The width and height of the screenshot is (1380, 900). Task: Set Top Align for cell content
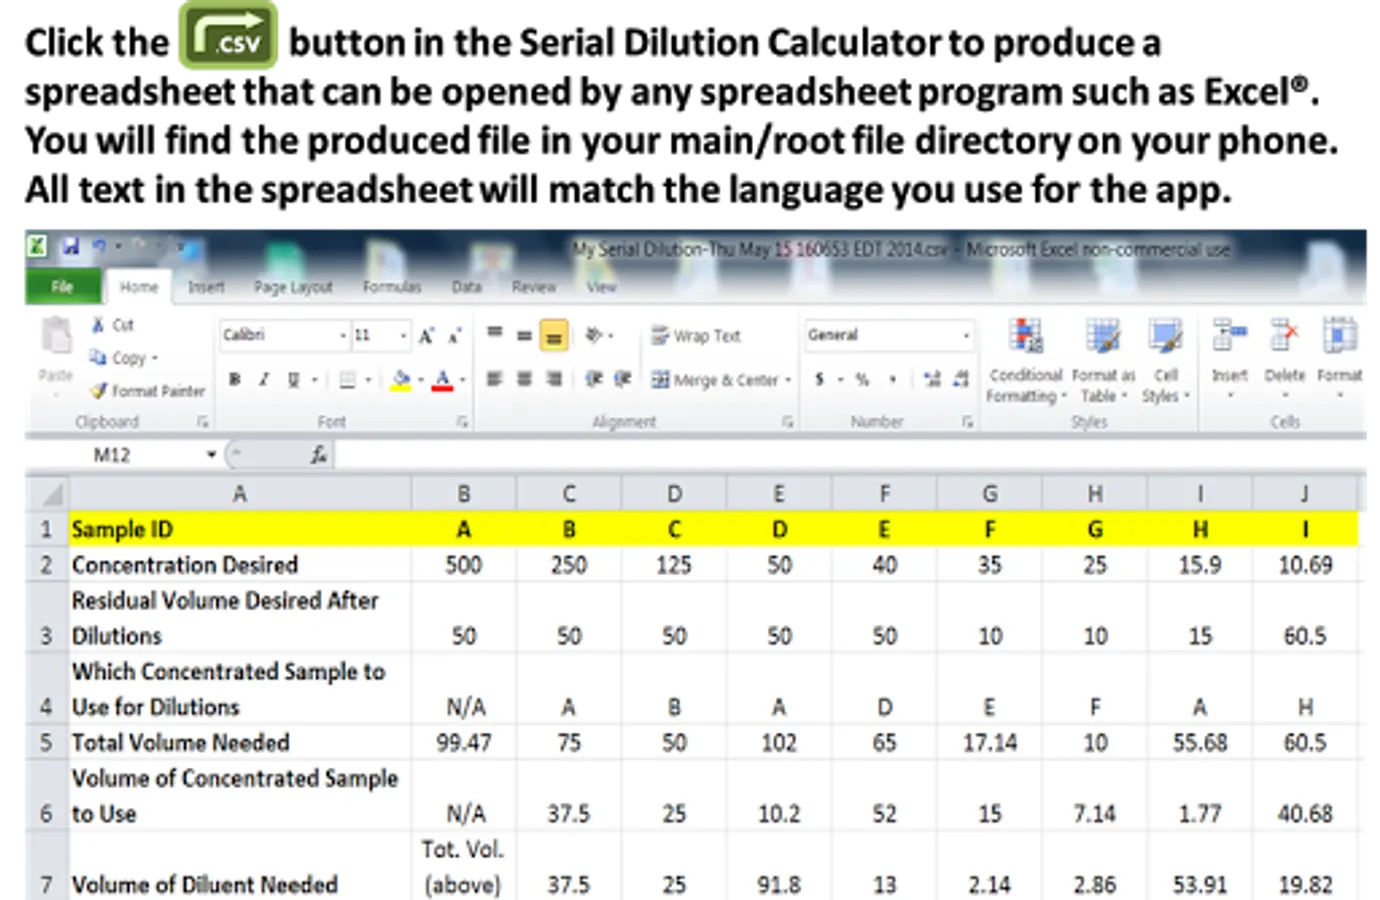(495, 334)
